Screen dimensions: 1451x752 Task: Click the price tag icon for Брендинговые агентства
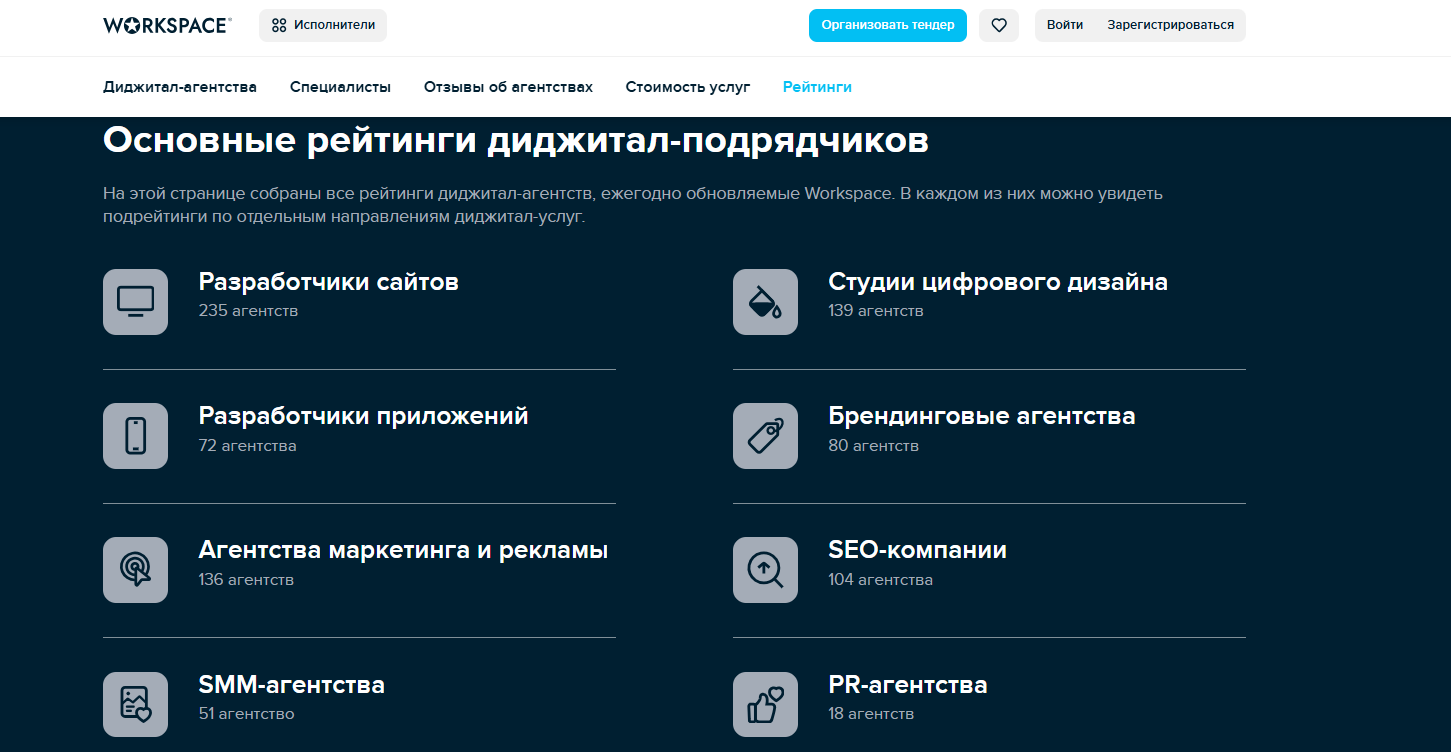765,436
